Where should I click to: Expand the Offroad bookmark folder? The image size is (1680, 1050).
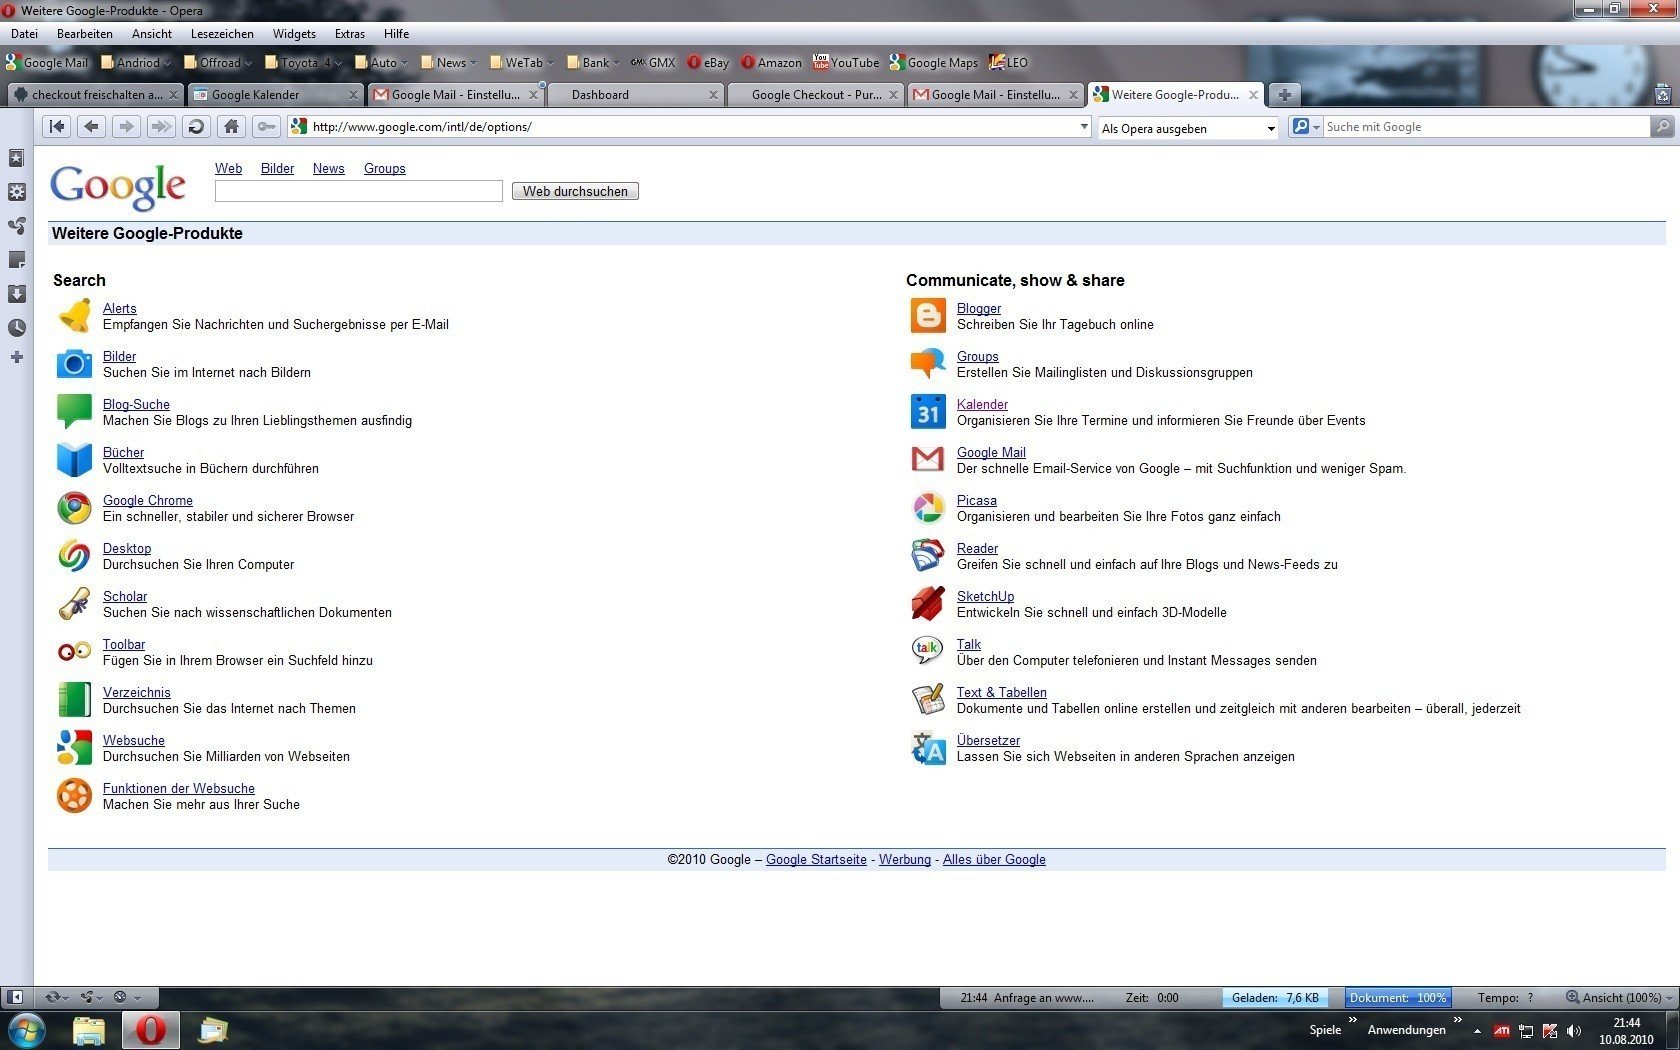click(x=219, y=62)
